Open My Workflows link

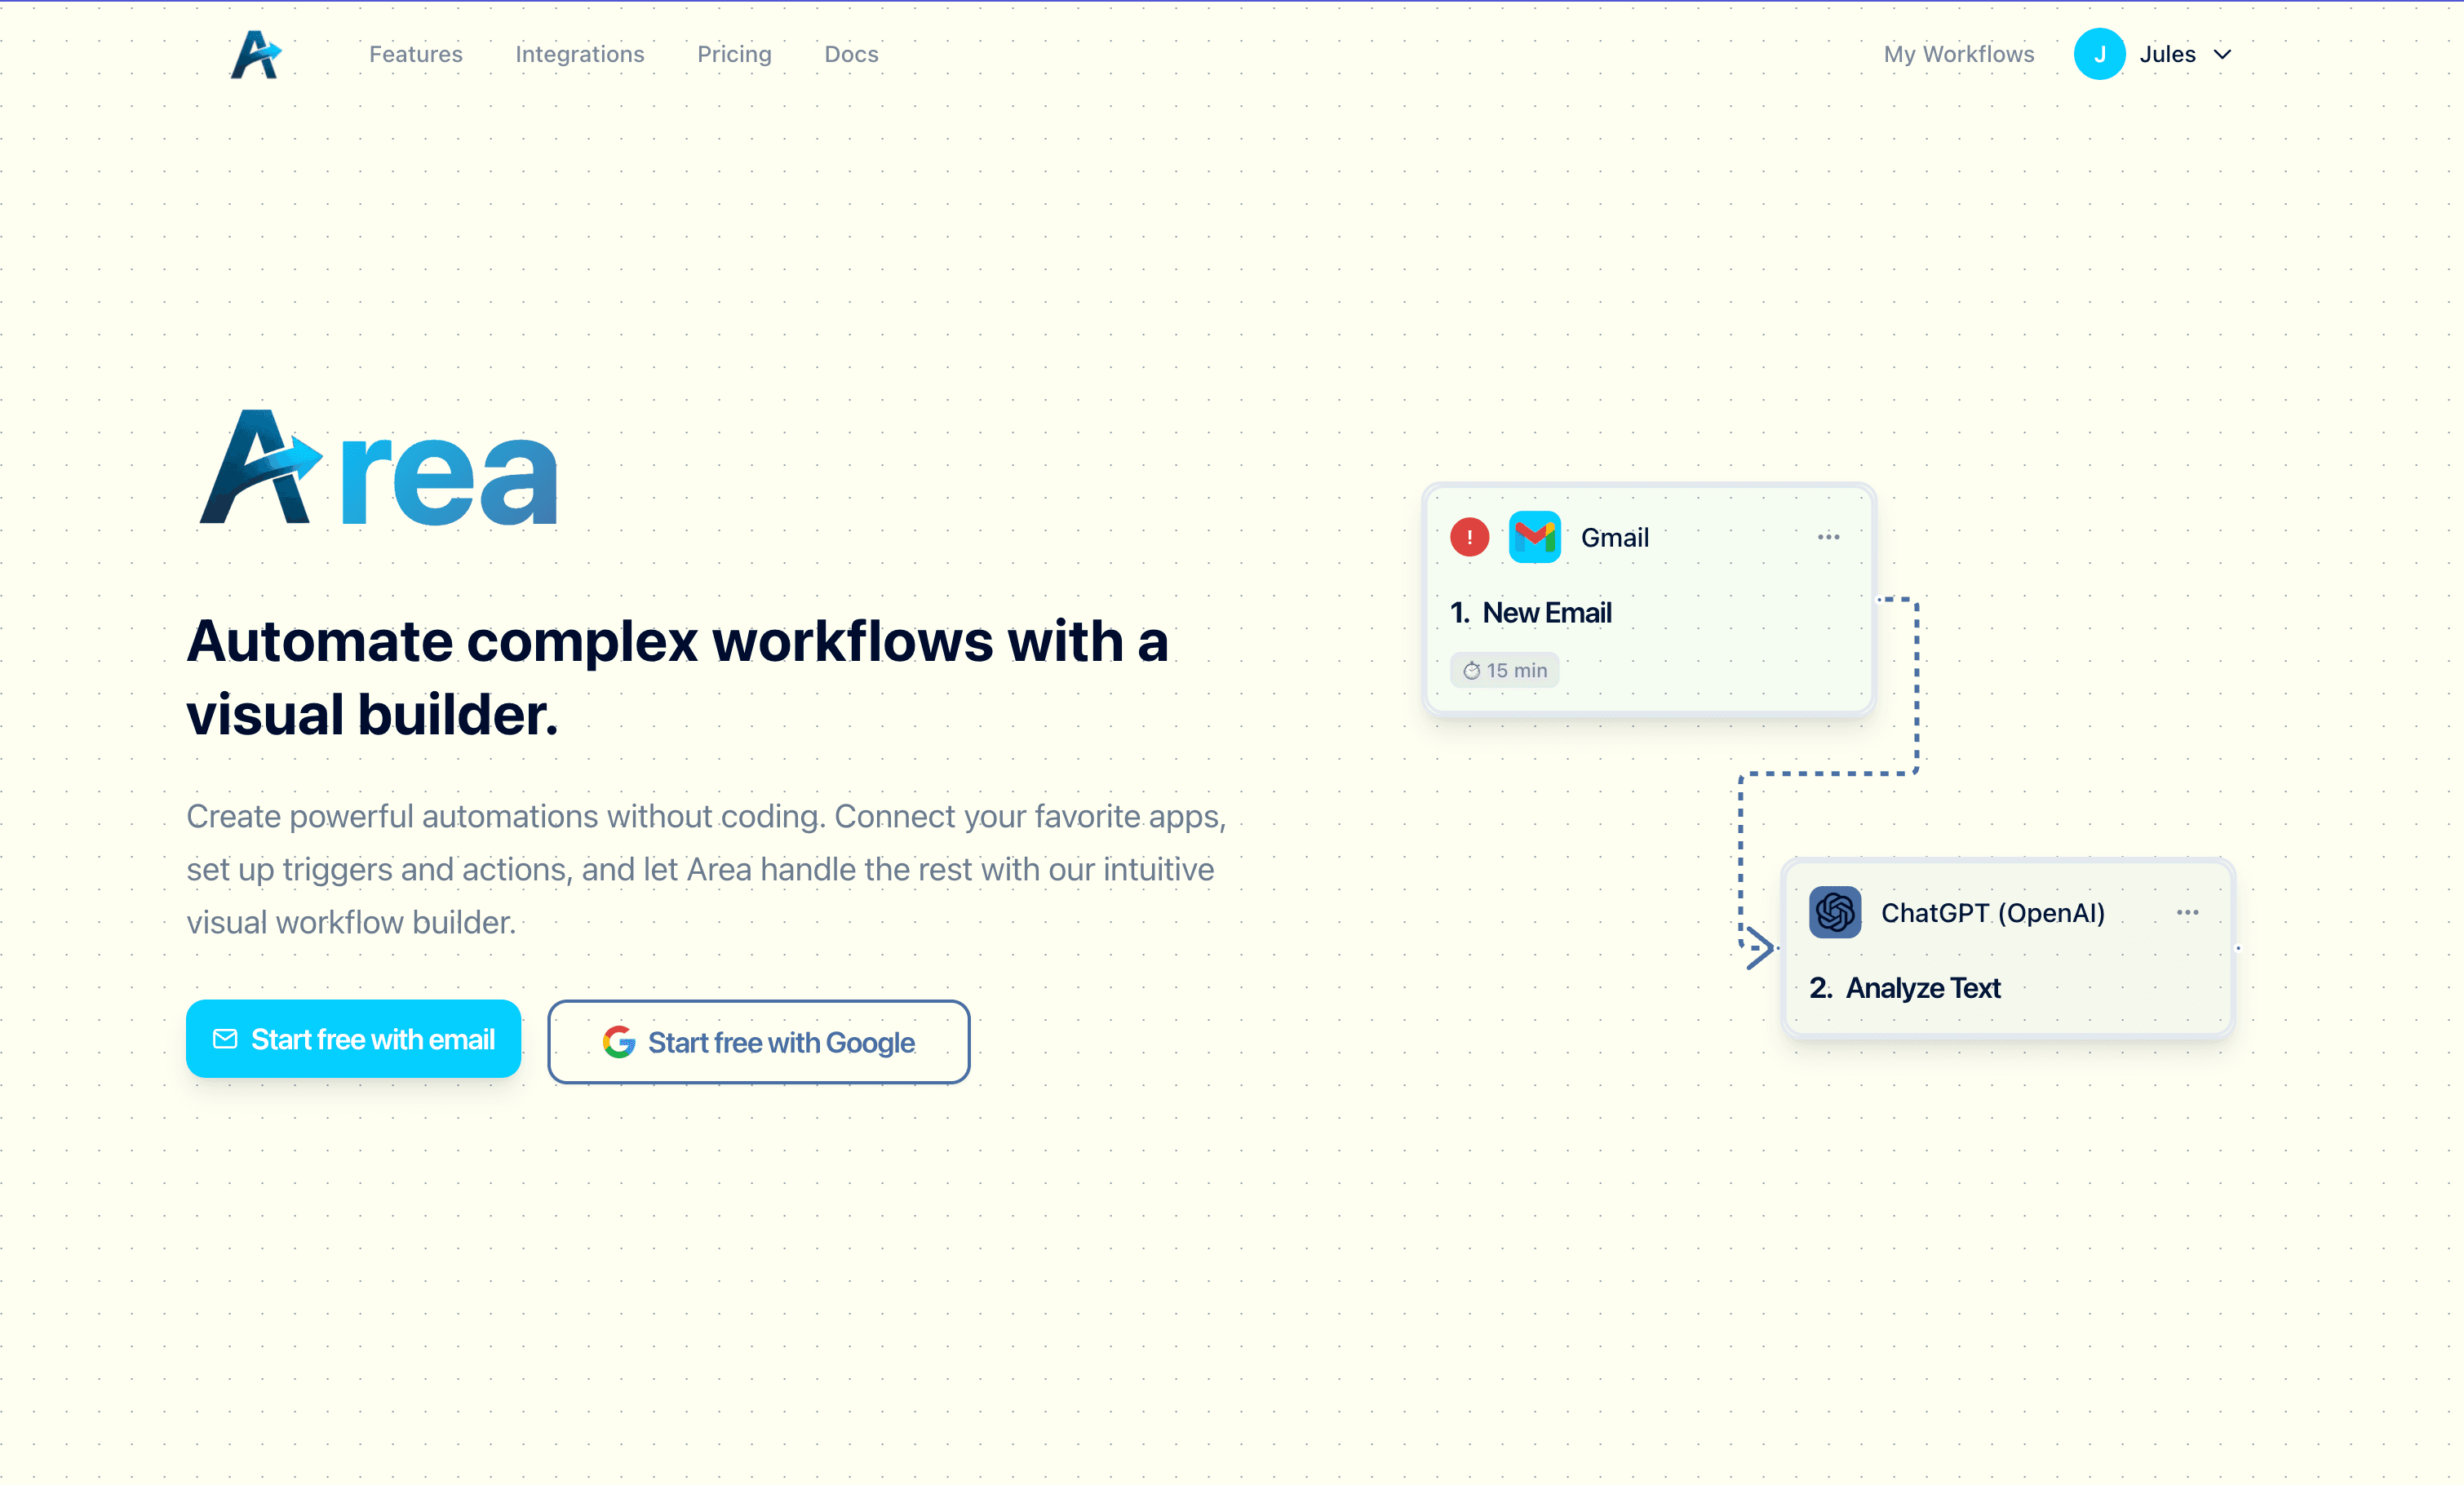tap(1958, 54)
